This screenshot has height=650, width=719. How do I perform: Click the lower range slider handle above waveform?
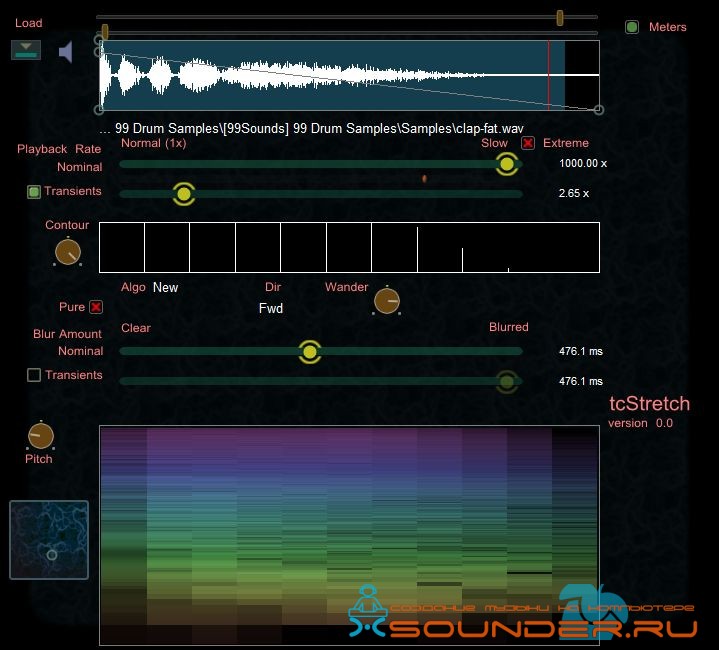click(105, 32)
